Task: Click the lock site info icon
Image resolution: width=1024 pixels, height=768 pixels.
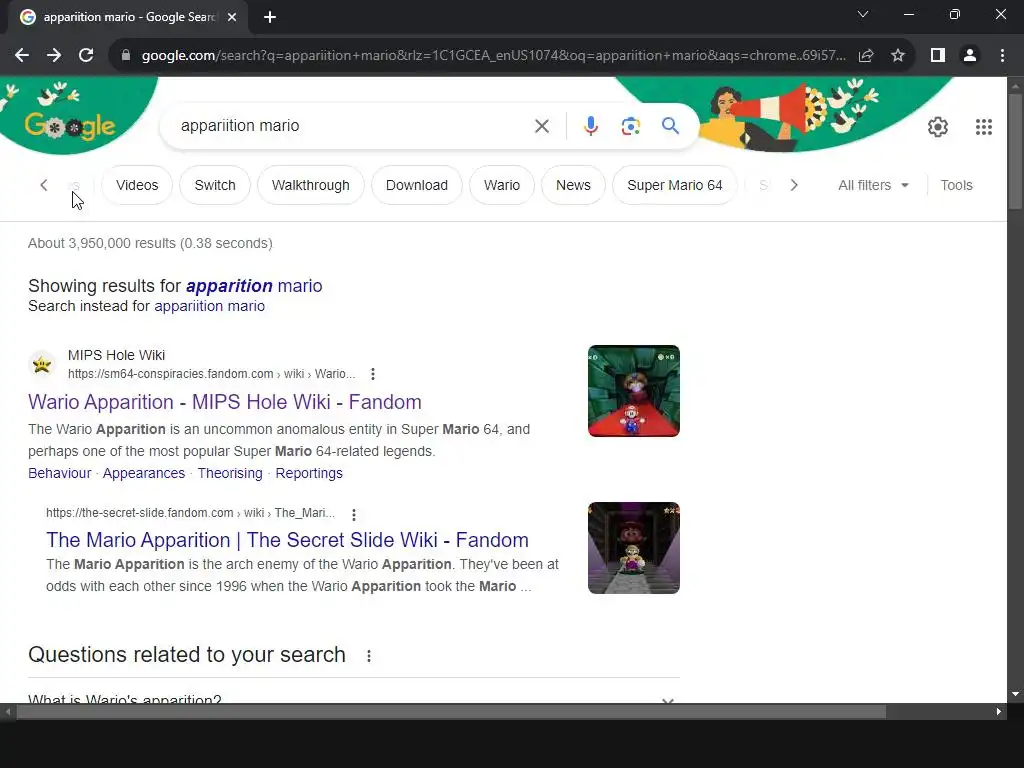Action: pyautogui.click(x=125, y=56)
